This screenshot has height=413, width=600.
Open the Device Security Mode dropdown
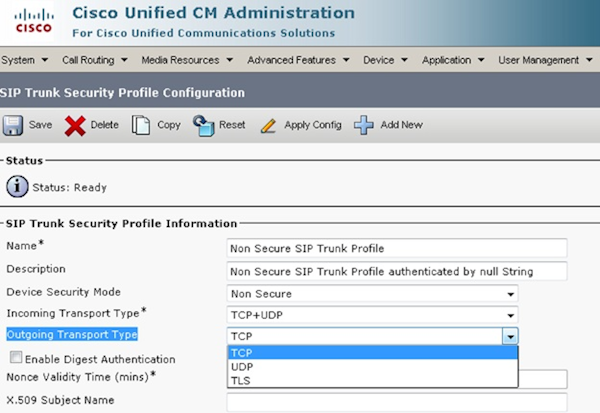511,294
